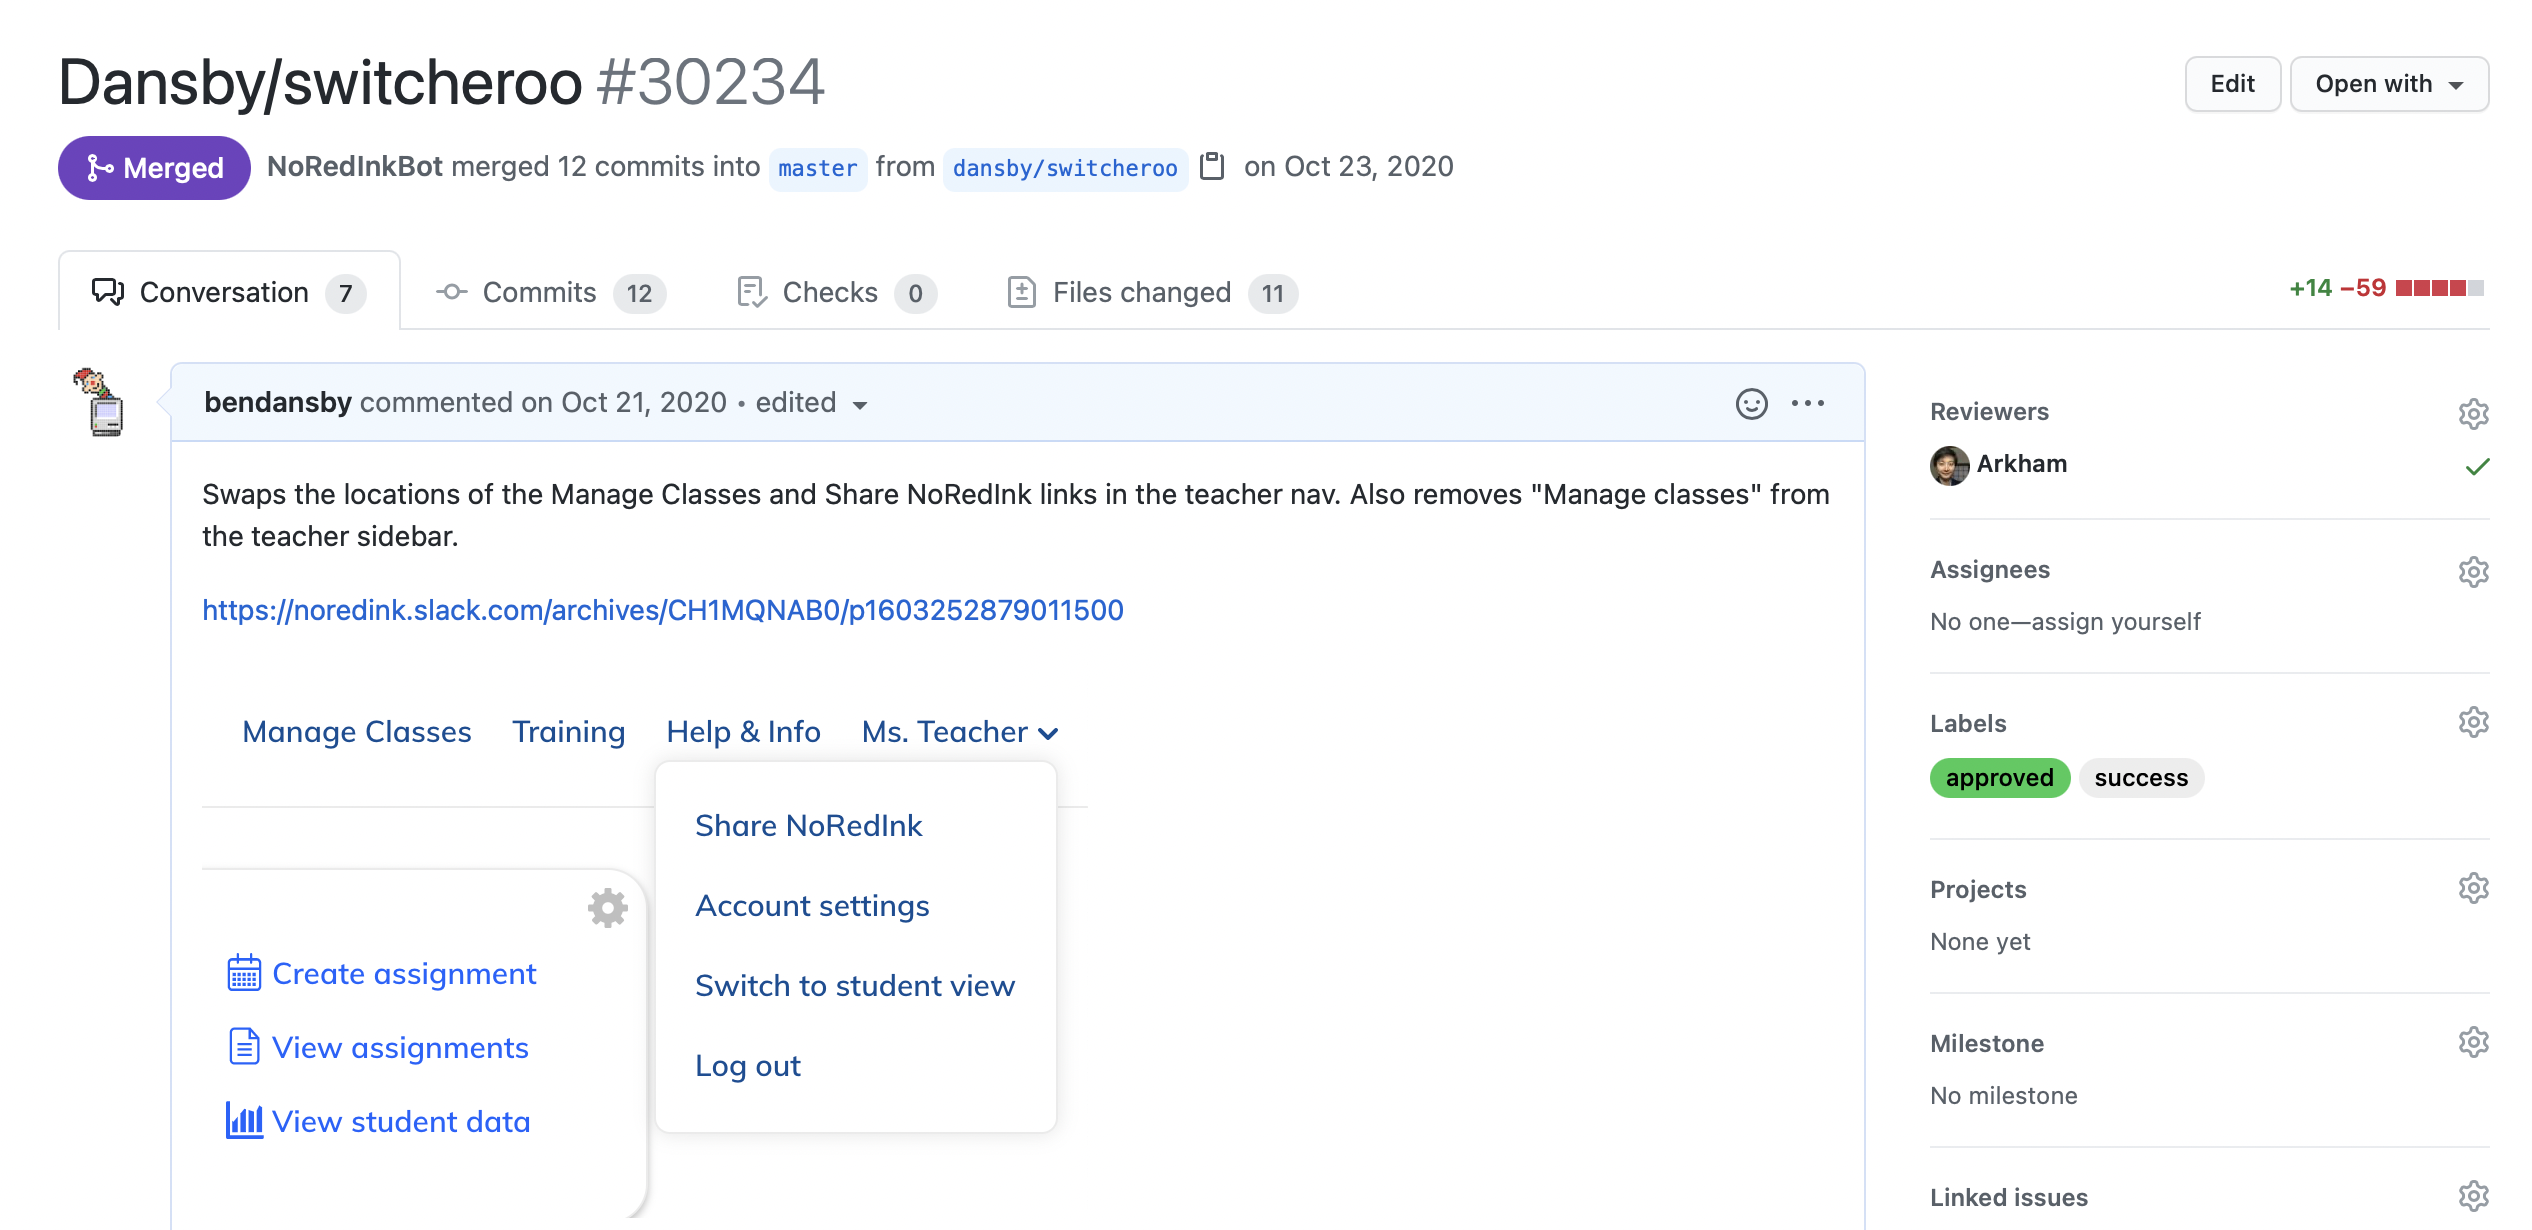Open Milestone settings gear

click(x=2473, y=1042)
